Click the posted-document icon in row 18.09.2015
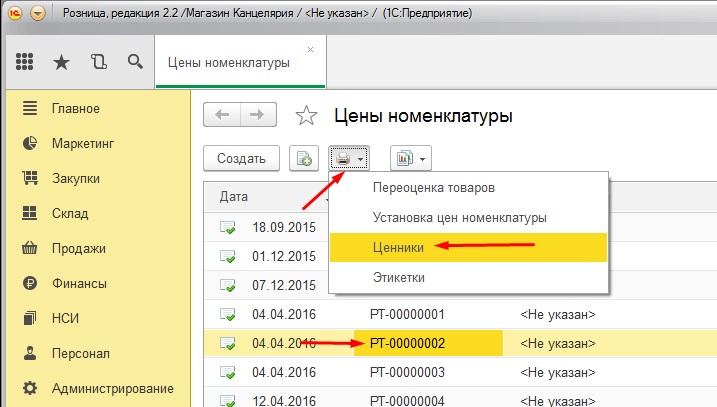 click(x=228, y=227)
